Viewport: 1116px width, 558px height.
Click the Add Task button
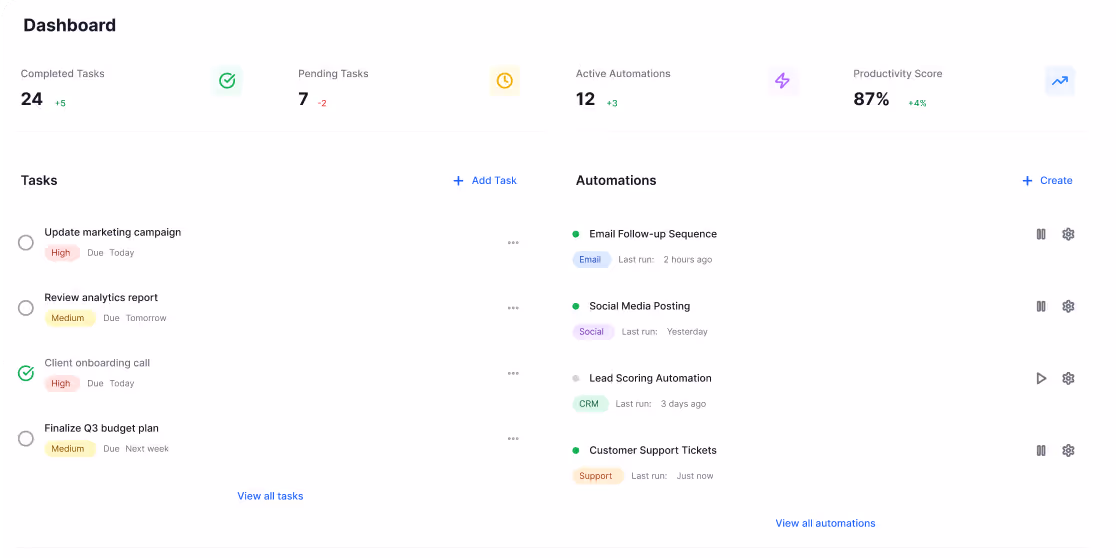[x=485, y=181]
